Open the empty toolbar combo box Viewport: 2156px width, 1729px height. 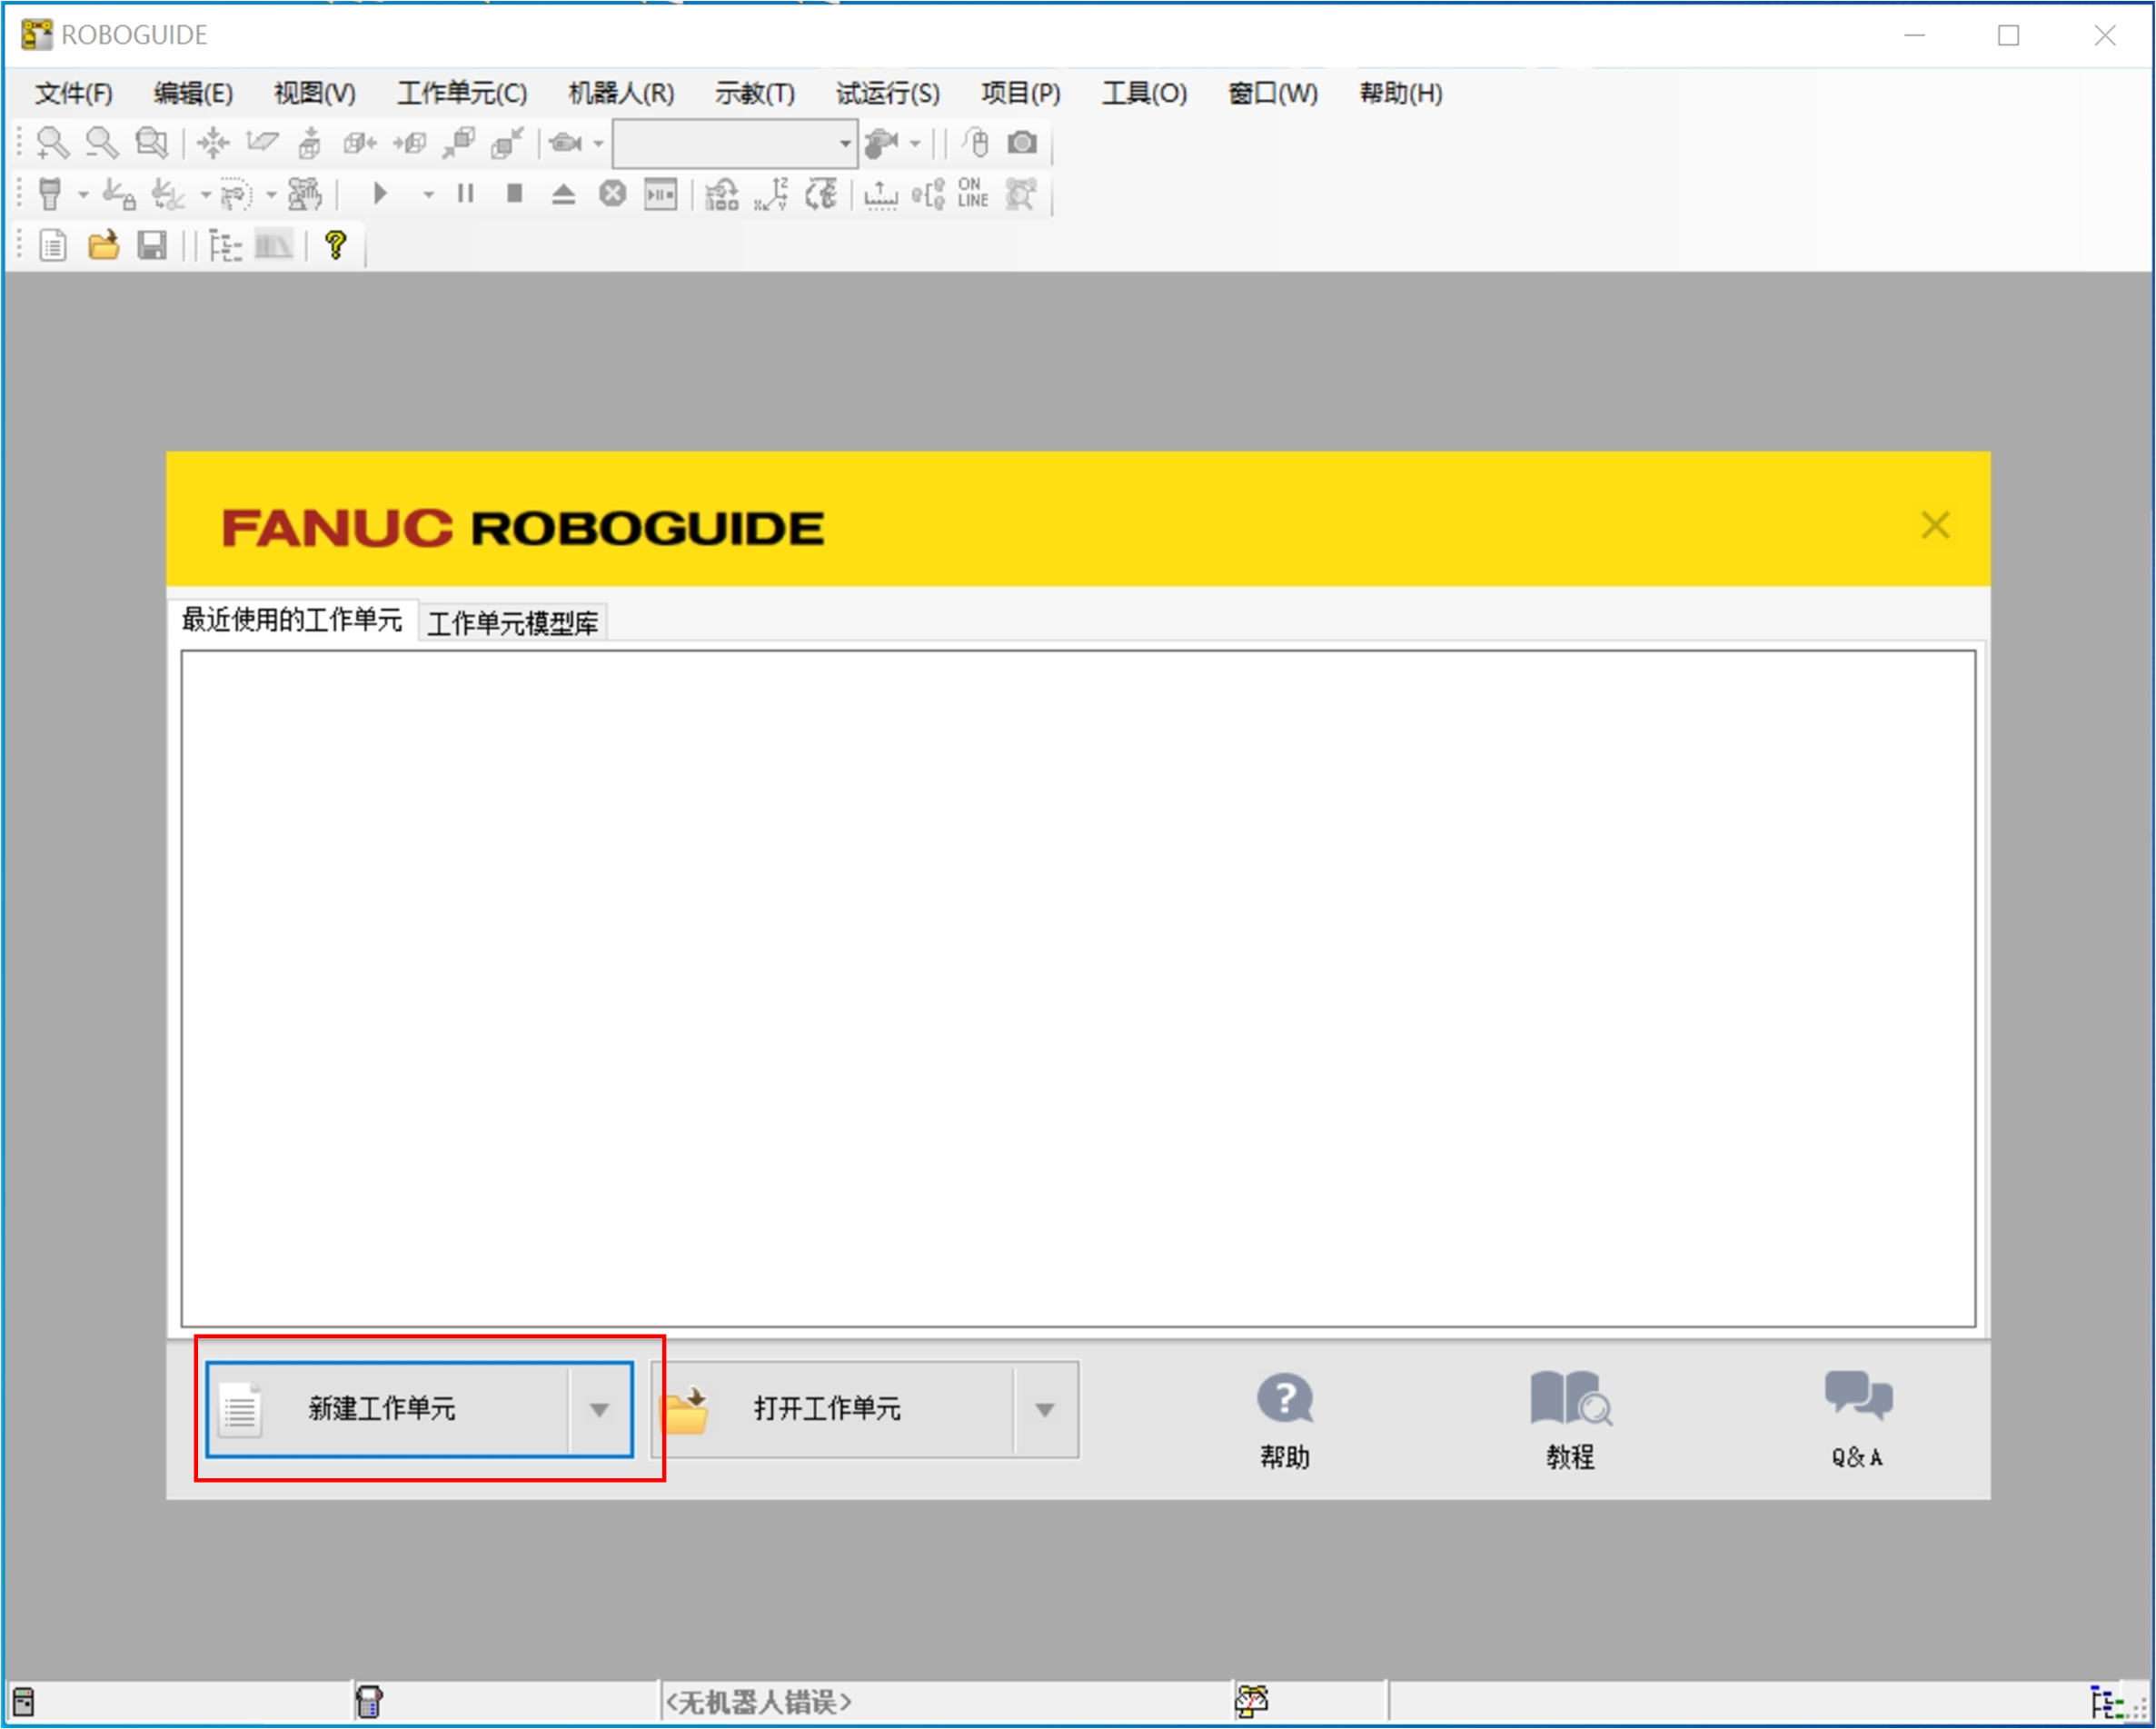pos(735,144)
